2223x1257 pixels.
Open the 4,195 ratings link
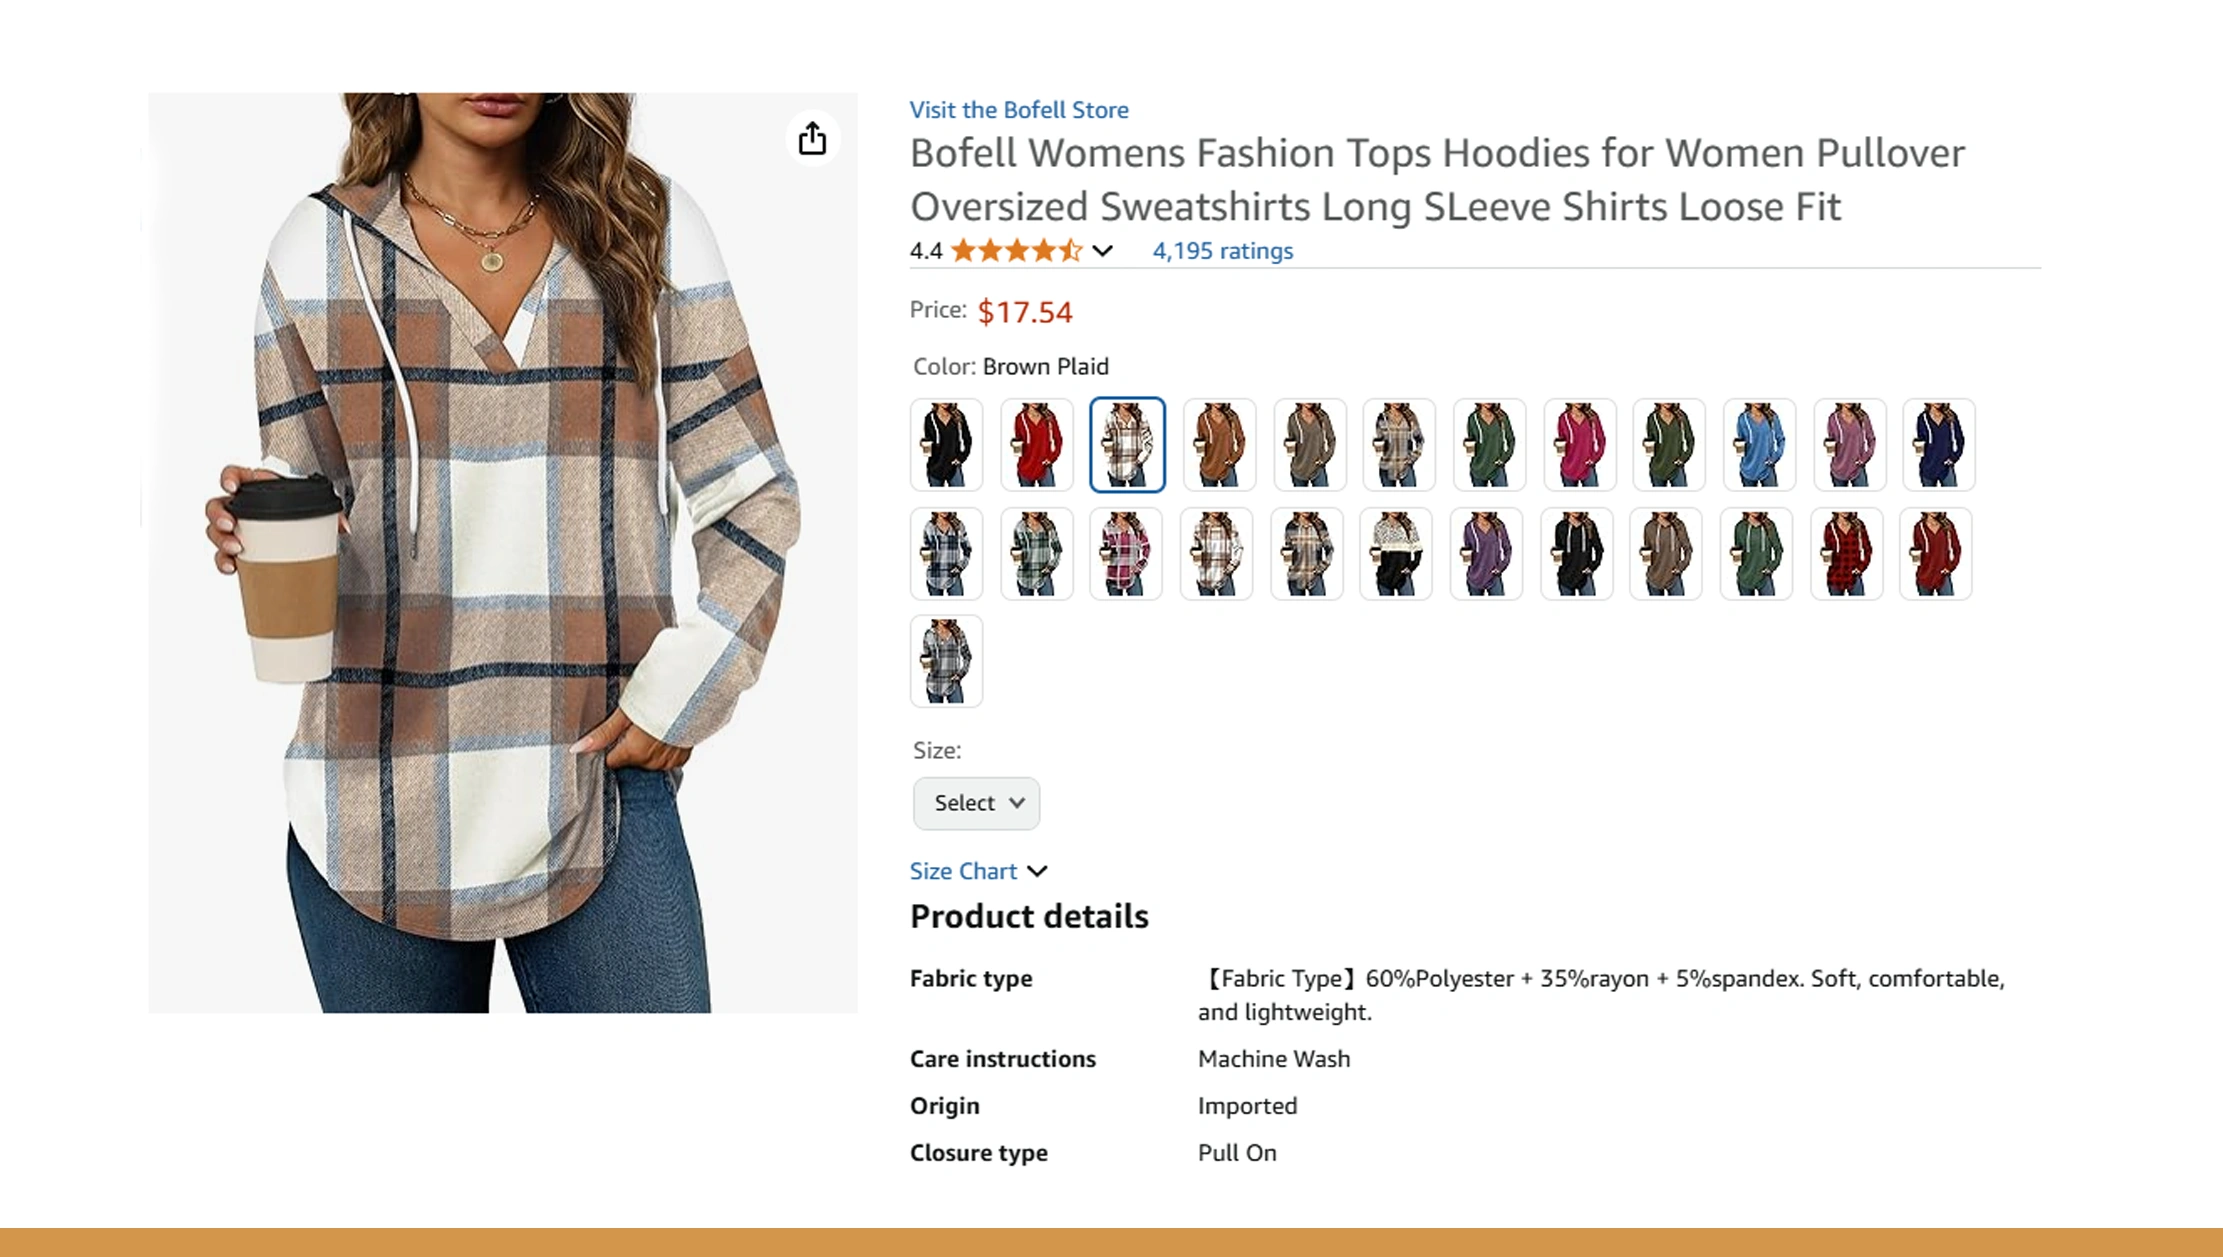1221,251
